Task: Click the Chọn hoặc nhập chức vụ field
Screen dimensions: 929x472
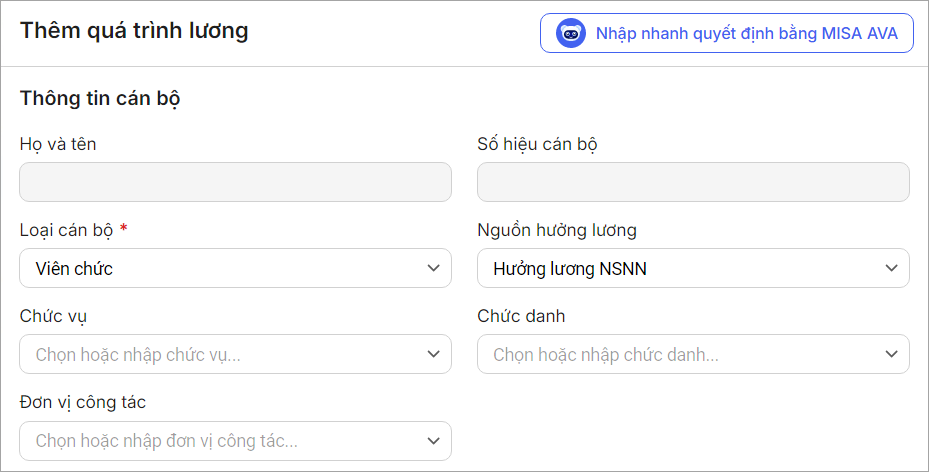Action: click(220, 354)
